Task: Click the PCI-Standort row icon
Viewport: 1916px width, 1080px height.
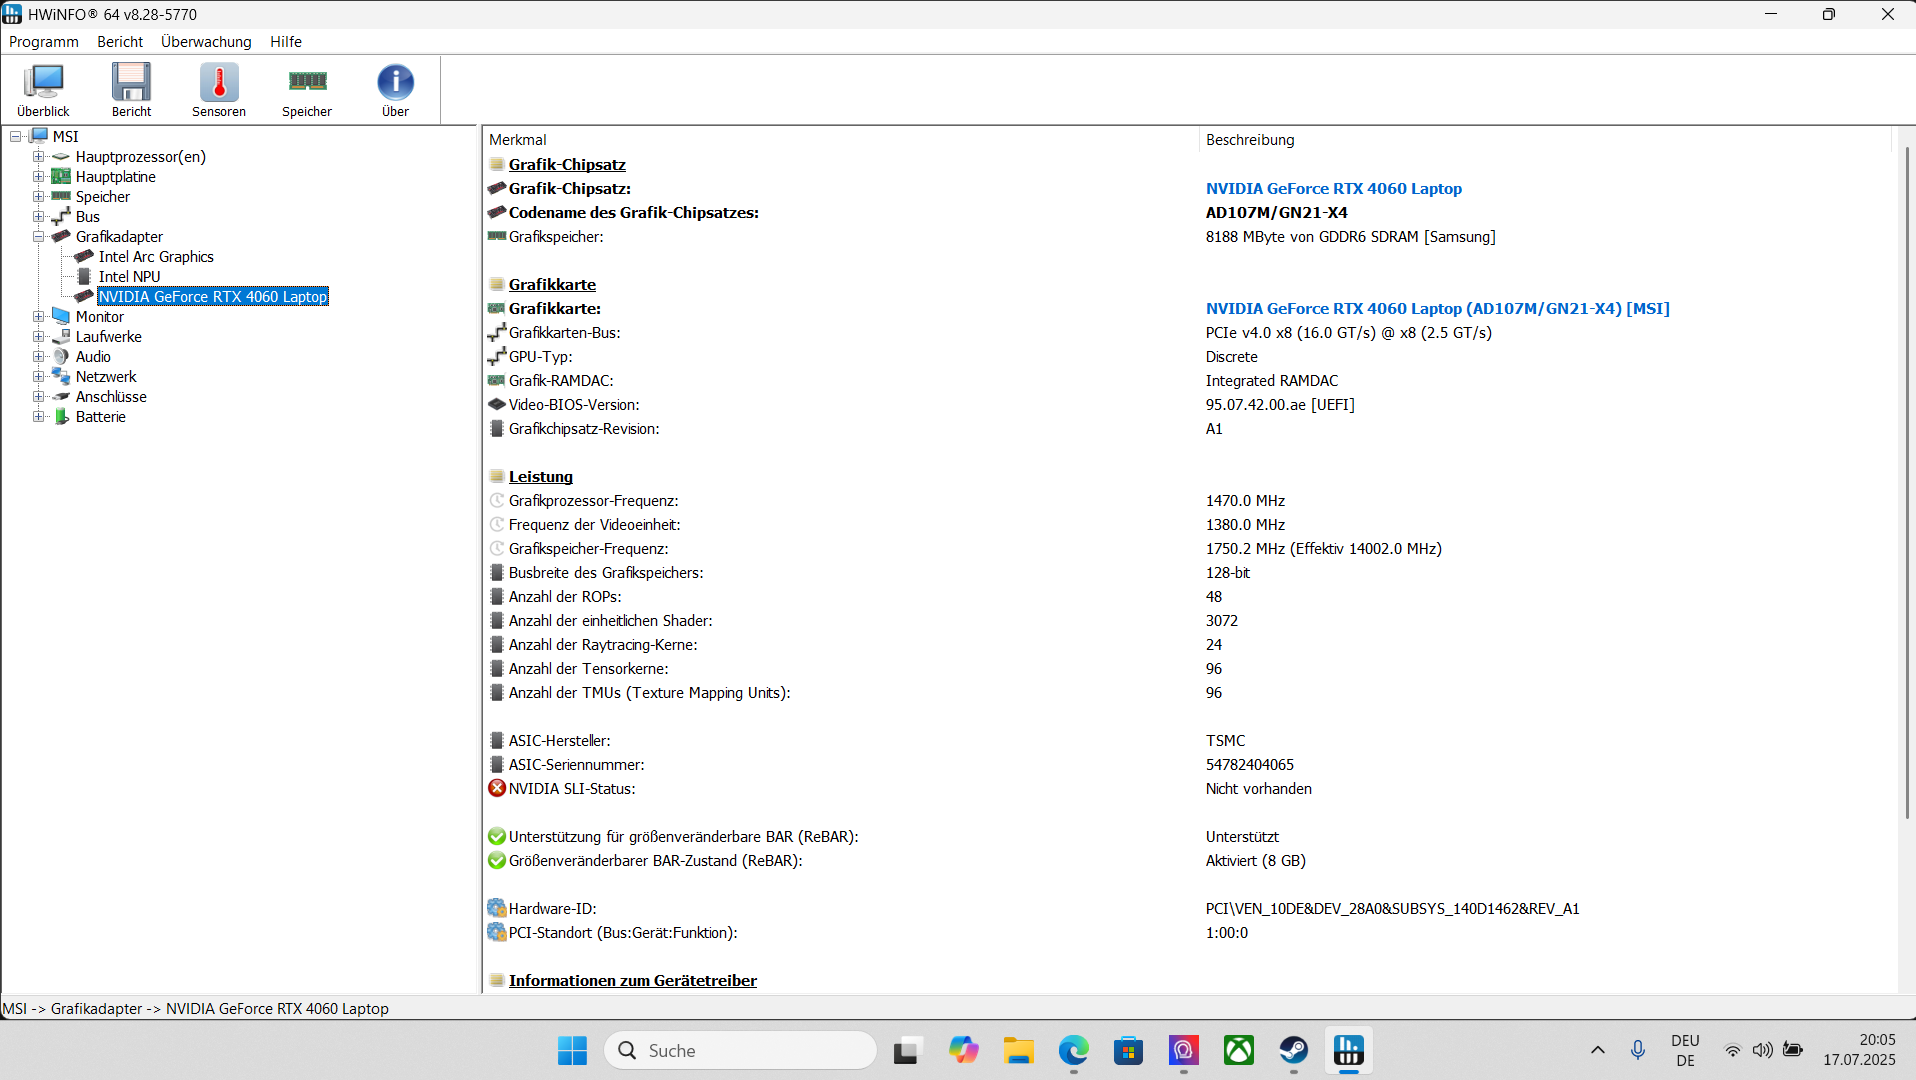Action: tap(497, 932)
